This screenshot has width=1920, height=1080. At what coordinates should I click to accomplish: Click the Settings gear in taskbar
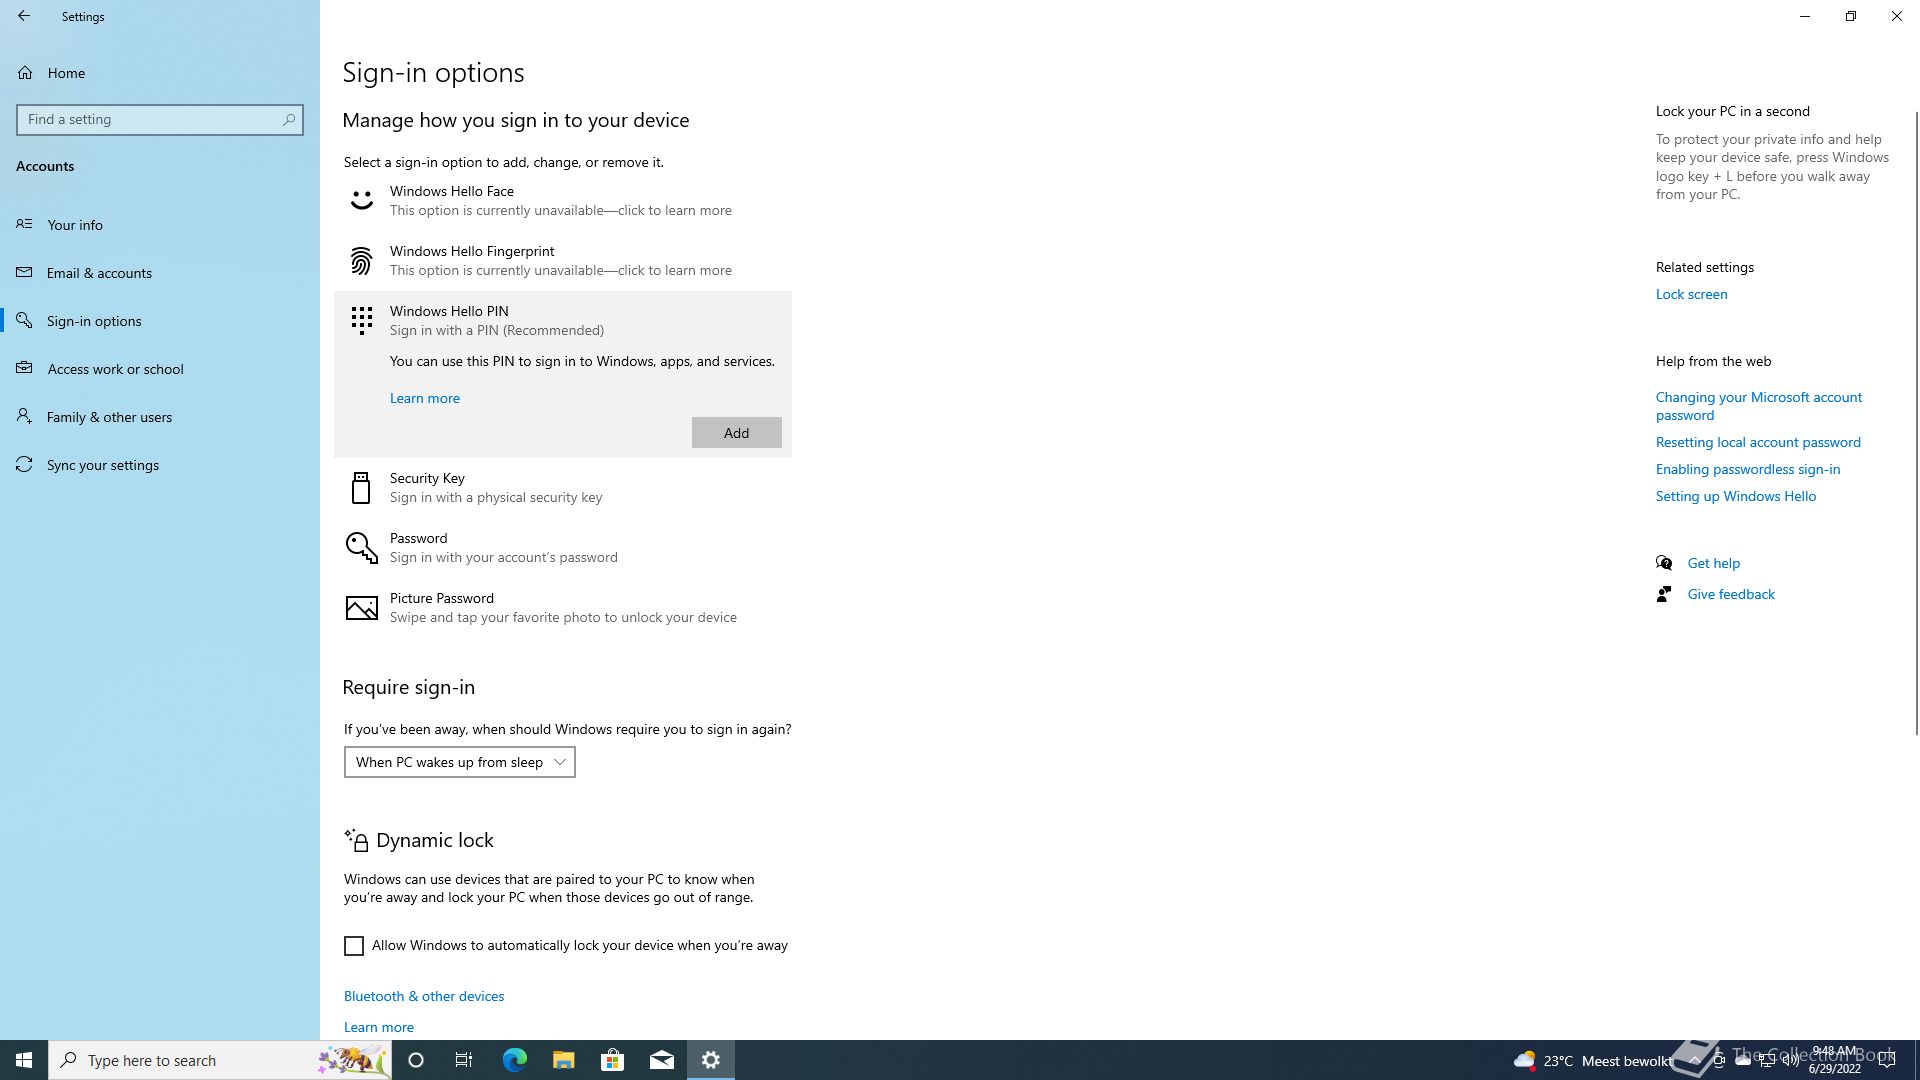(x=711, y=1060)
